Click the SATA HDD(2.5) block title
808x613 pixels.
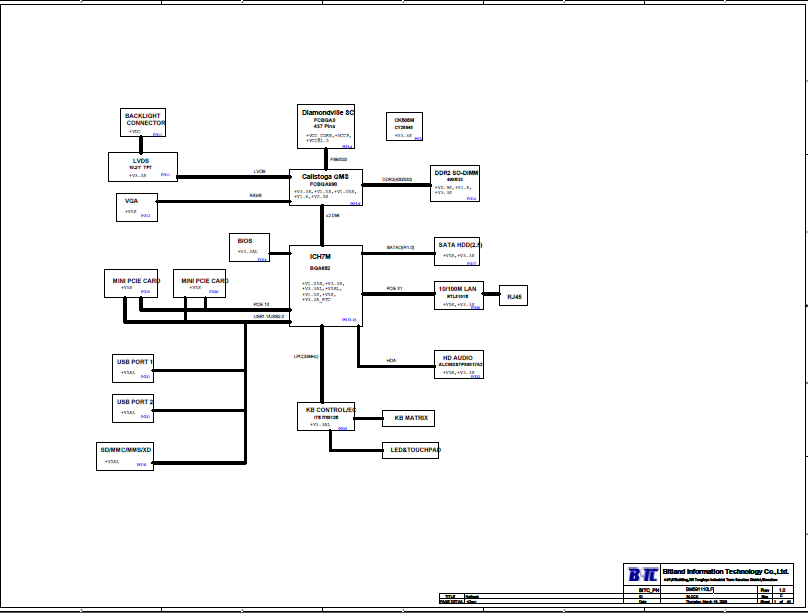tap(460, 245)
